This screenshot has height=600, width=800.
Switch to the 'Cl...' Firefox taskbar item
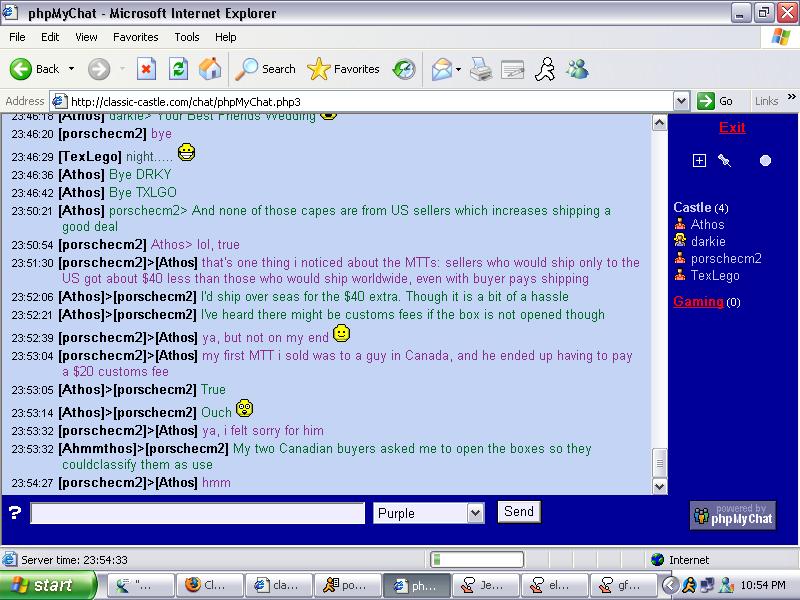pos(209,585)
